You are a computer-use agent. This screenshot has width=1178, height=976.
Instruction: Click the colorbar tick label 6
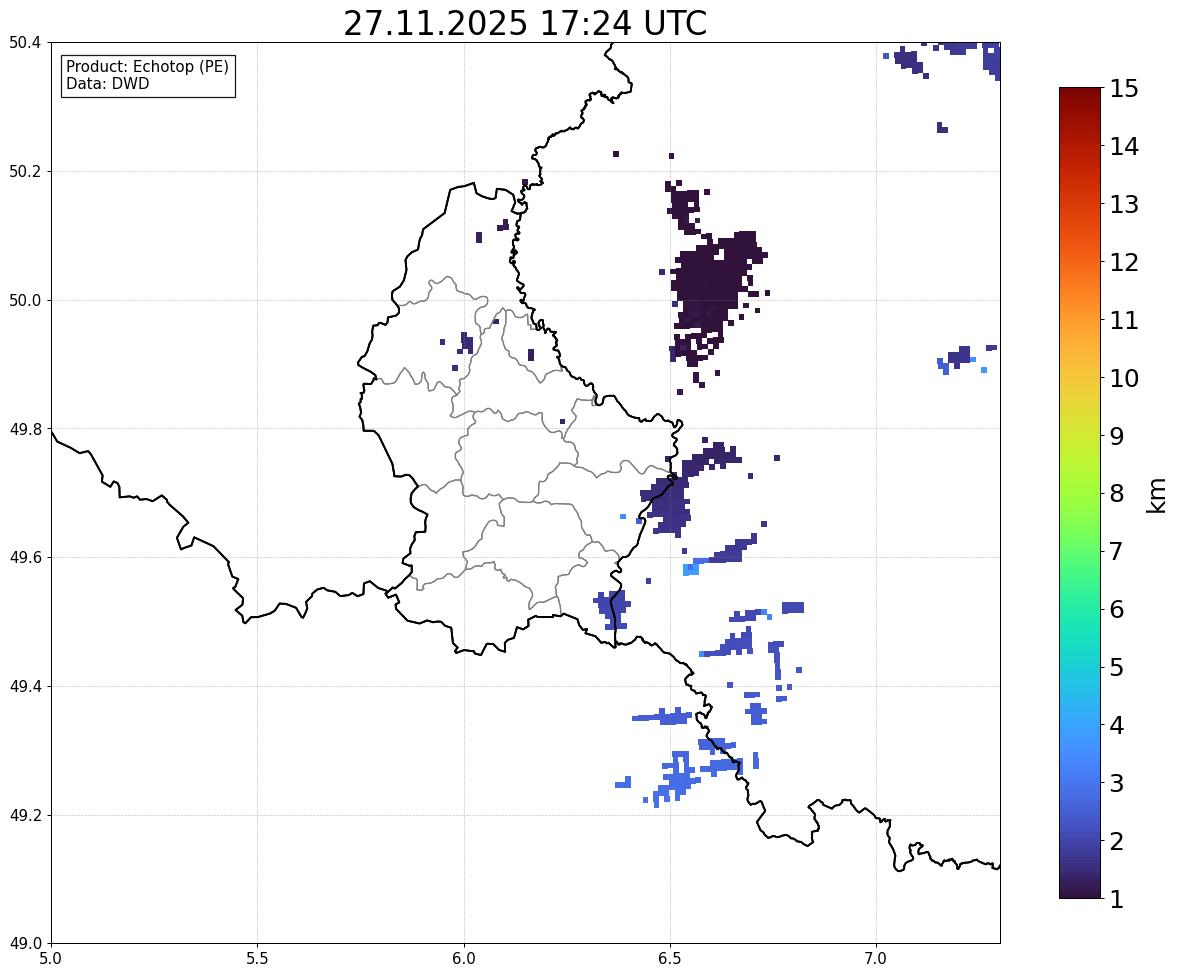pyautogui.click(x=1116, y=609)
